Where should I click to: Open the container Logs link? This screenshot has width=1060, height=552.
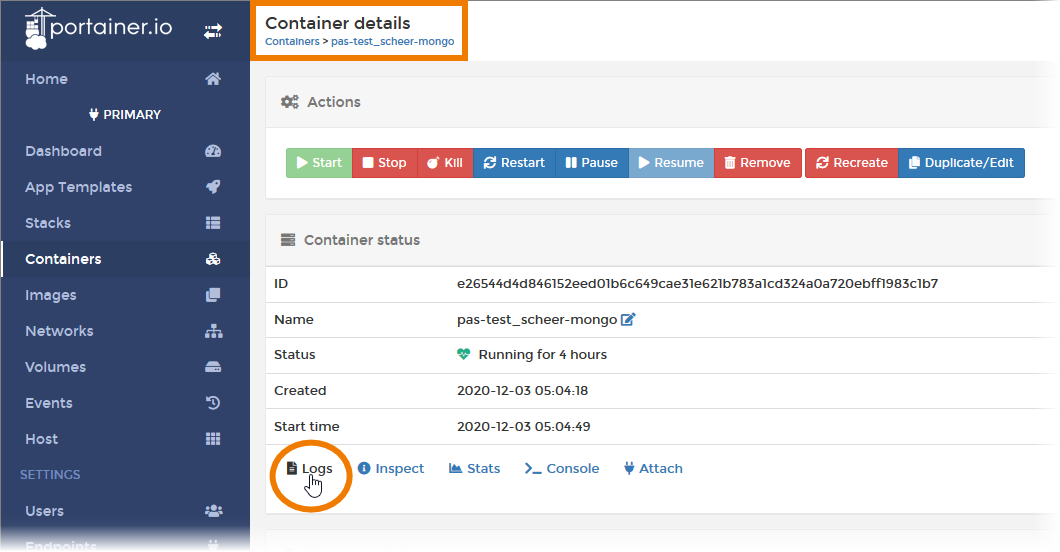click(x=310, y=468)
